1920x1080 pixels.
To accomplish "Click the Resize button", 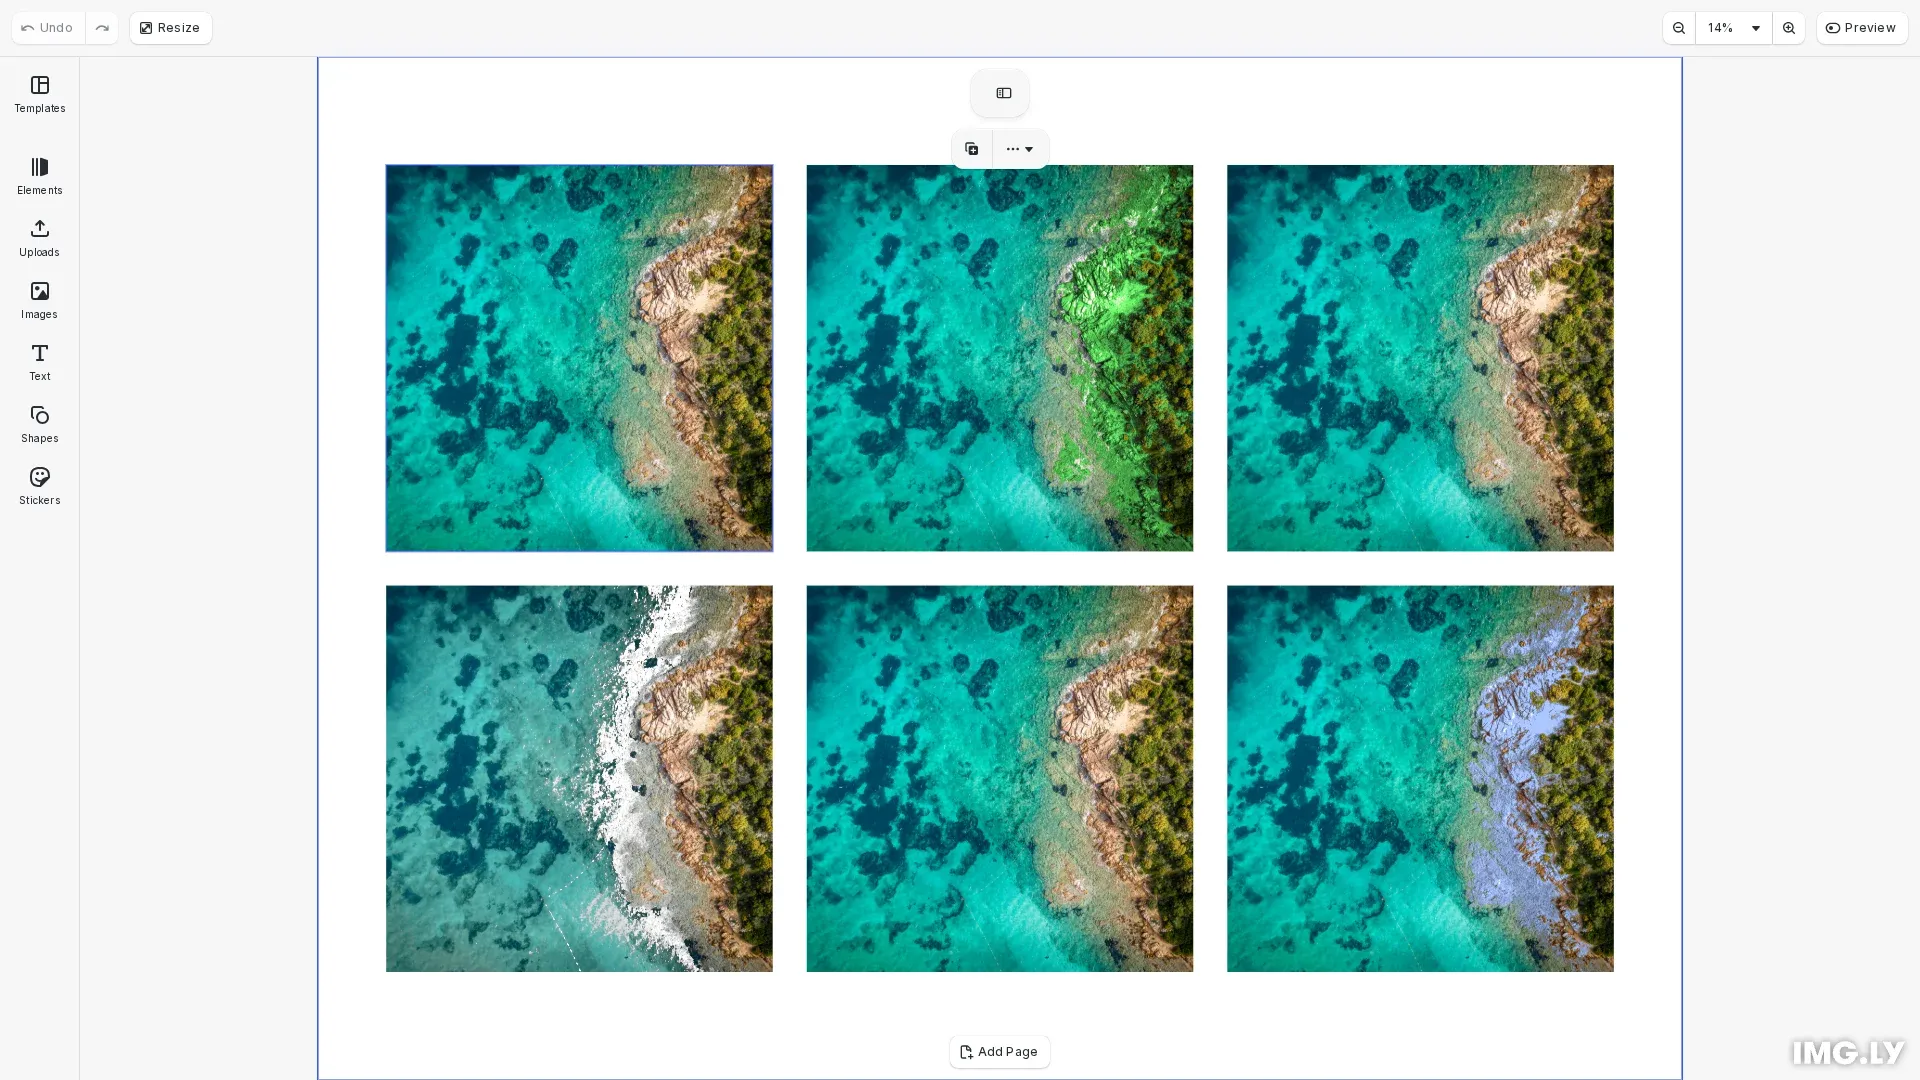I will 170,28.
